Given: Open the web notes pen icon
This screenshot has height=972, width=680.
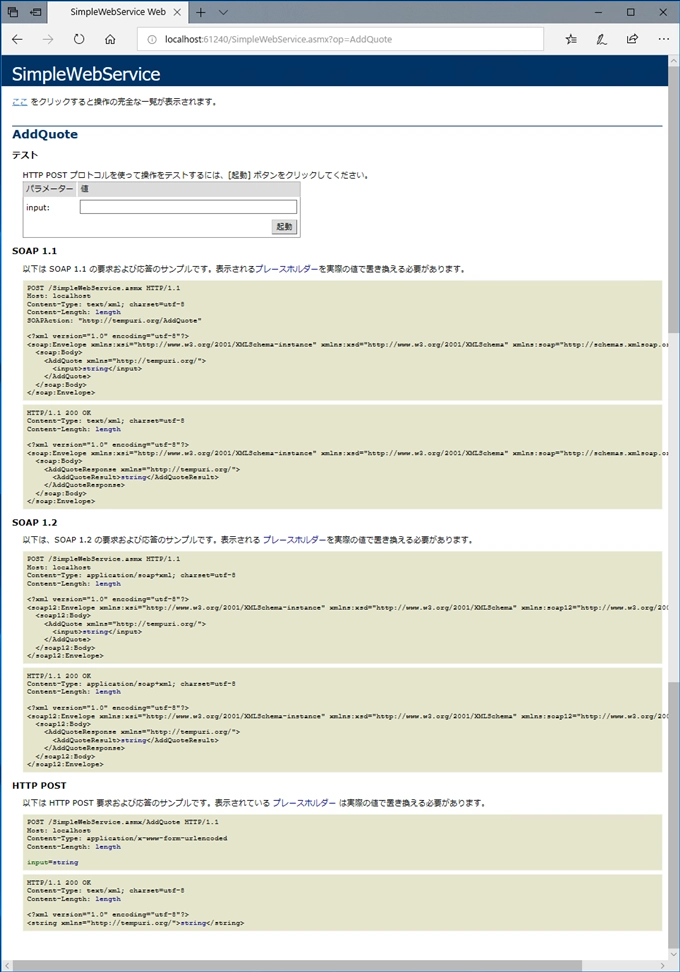Looking at the screenshot, I should click(601, 39).
